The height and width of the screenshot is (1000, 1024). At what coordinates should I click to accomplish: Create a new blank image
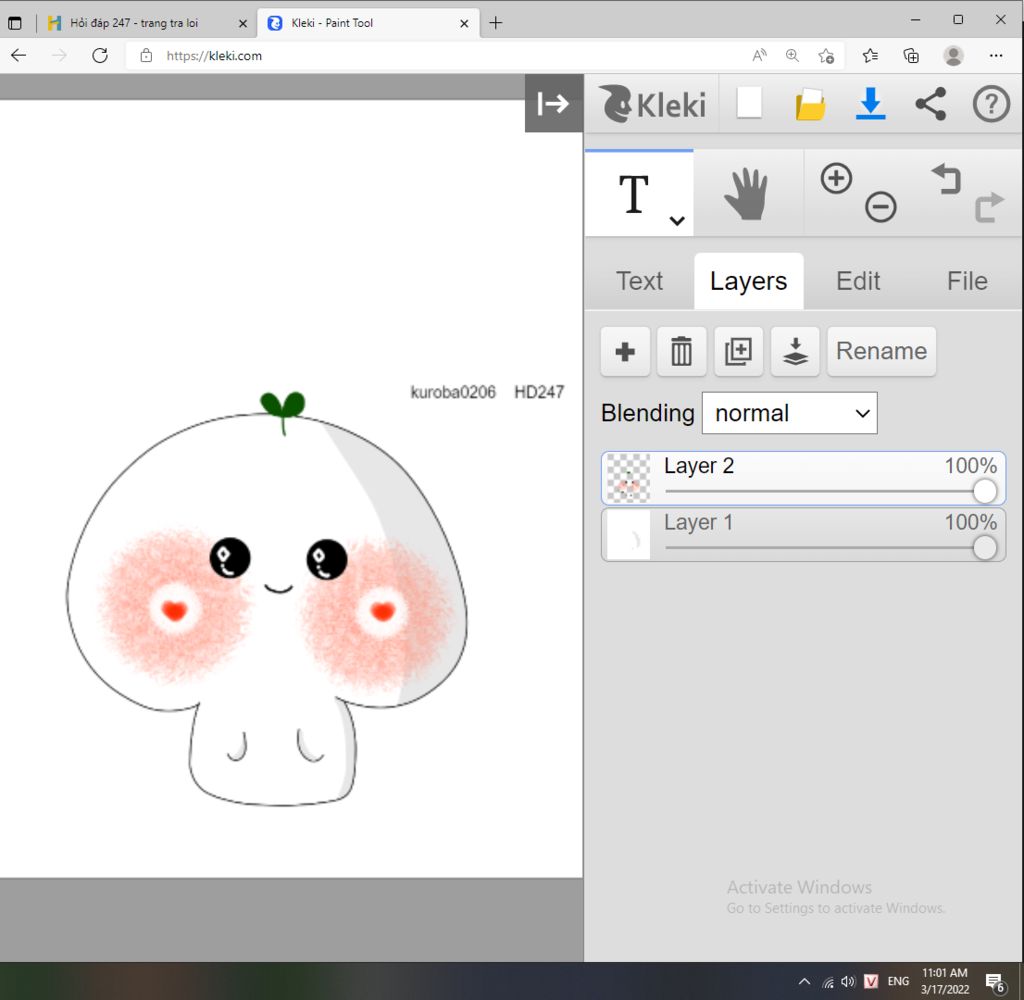pos(749,103)
